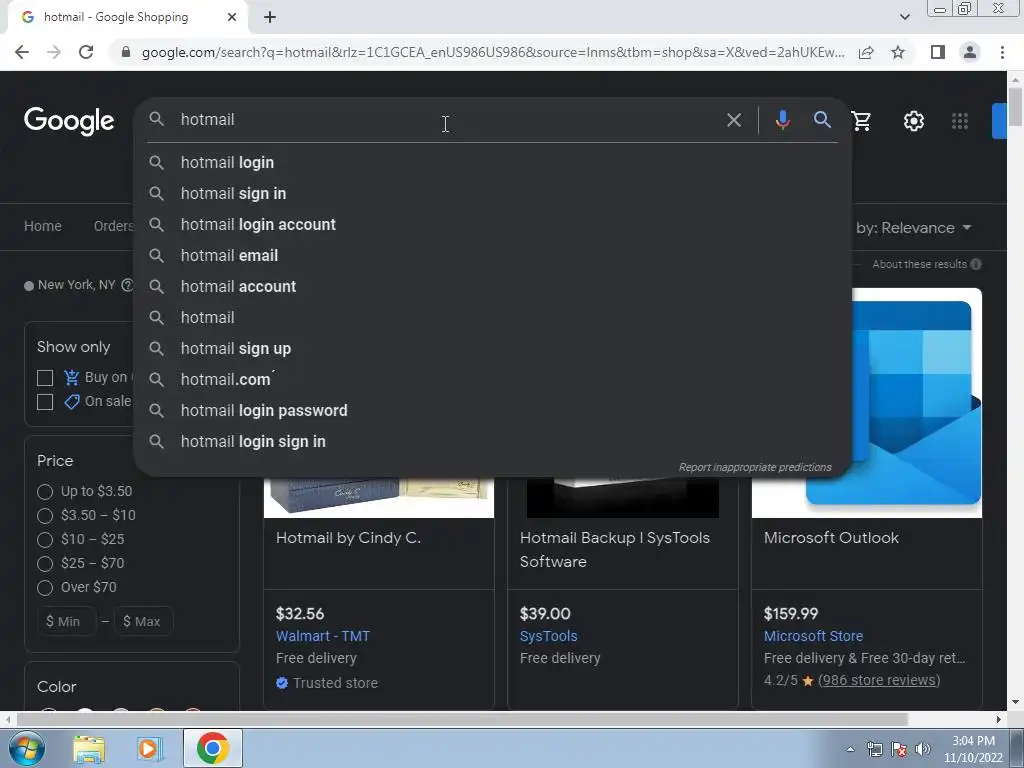
Task: Select the Up to $3.50 price option
Action: pyautogui.click(x=44, y=491)
